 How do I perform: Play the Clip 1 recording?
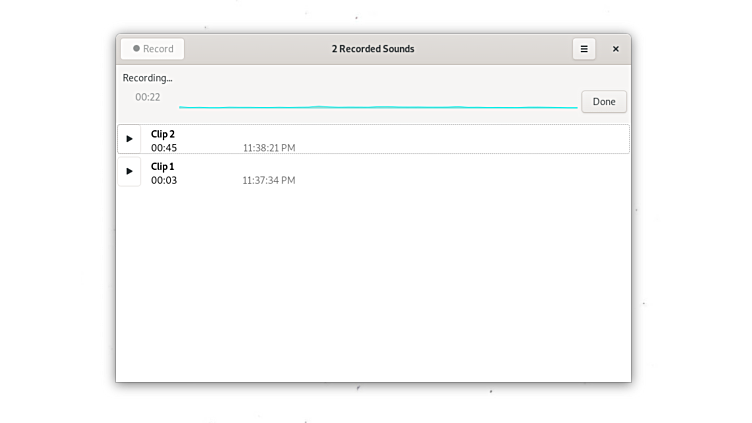click(x=129, y=171)
